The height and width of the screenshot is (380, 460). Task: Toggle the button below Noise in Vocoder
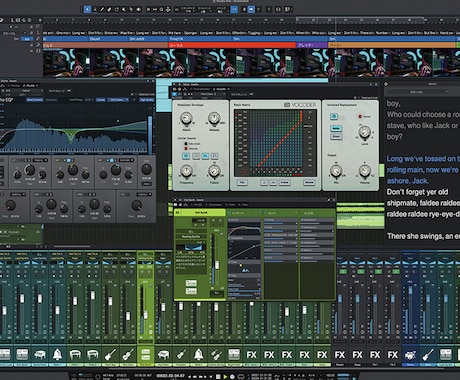click(336, 136)
